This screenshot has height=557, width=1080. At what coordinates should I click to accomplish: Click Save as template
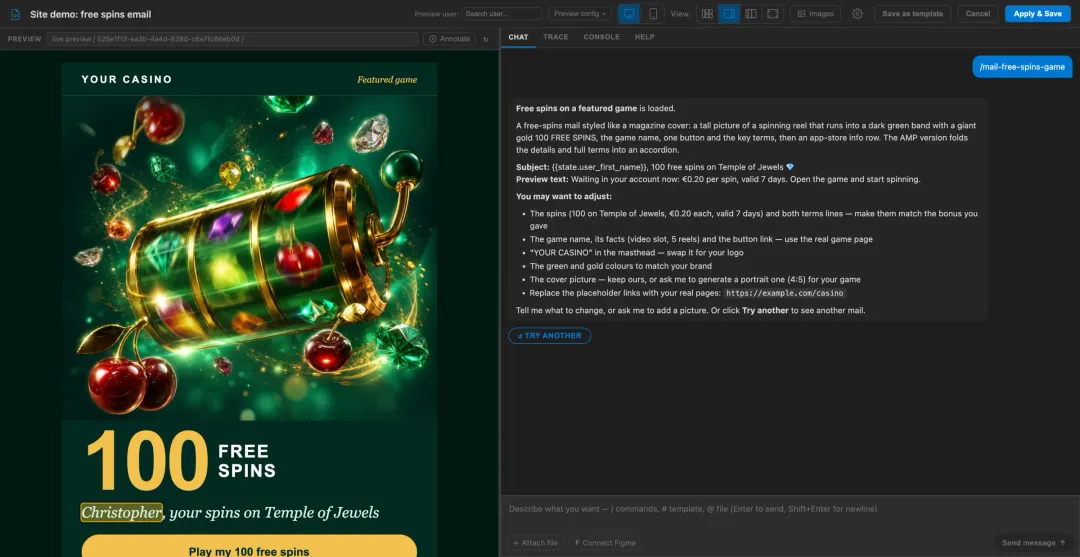pyautogui.click(x=912, y=14)
